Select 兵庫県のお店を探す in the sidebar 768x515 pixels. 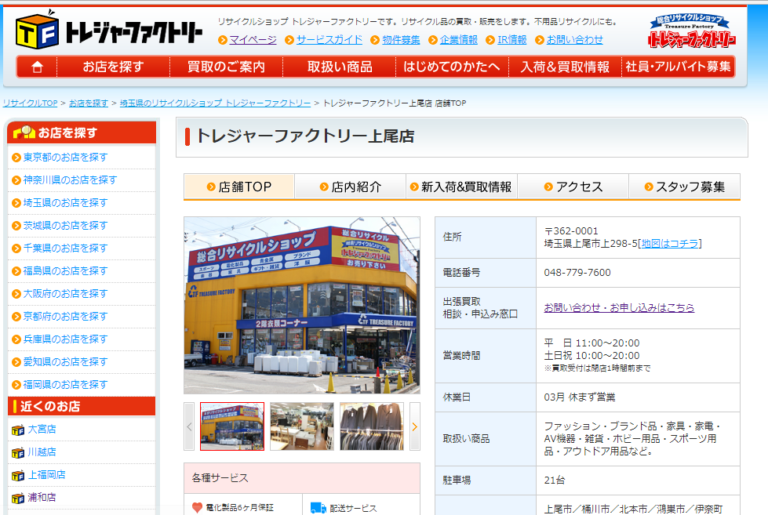pos(65,339)
